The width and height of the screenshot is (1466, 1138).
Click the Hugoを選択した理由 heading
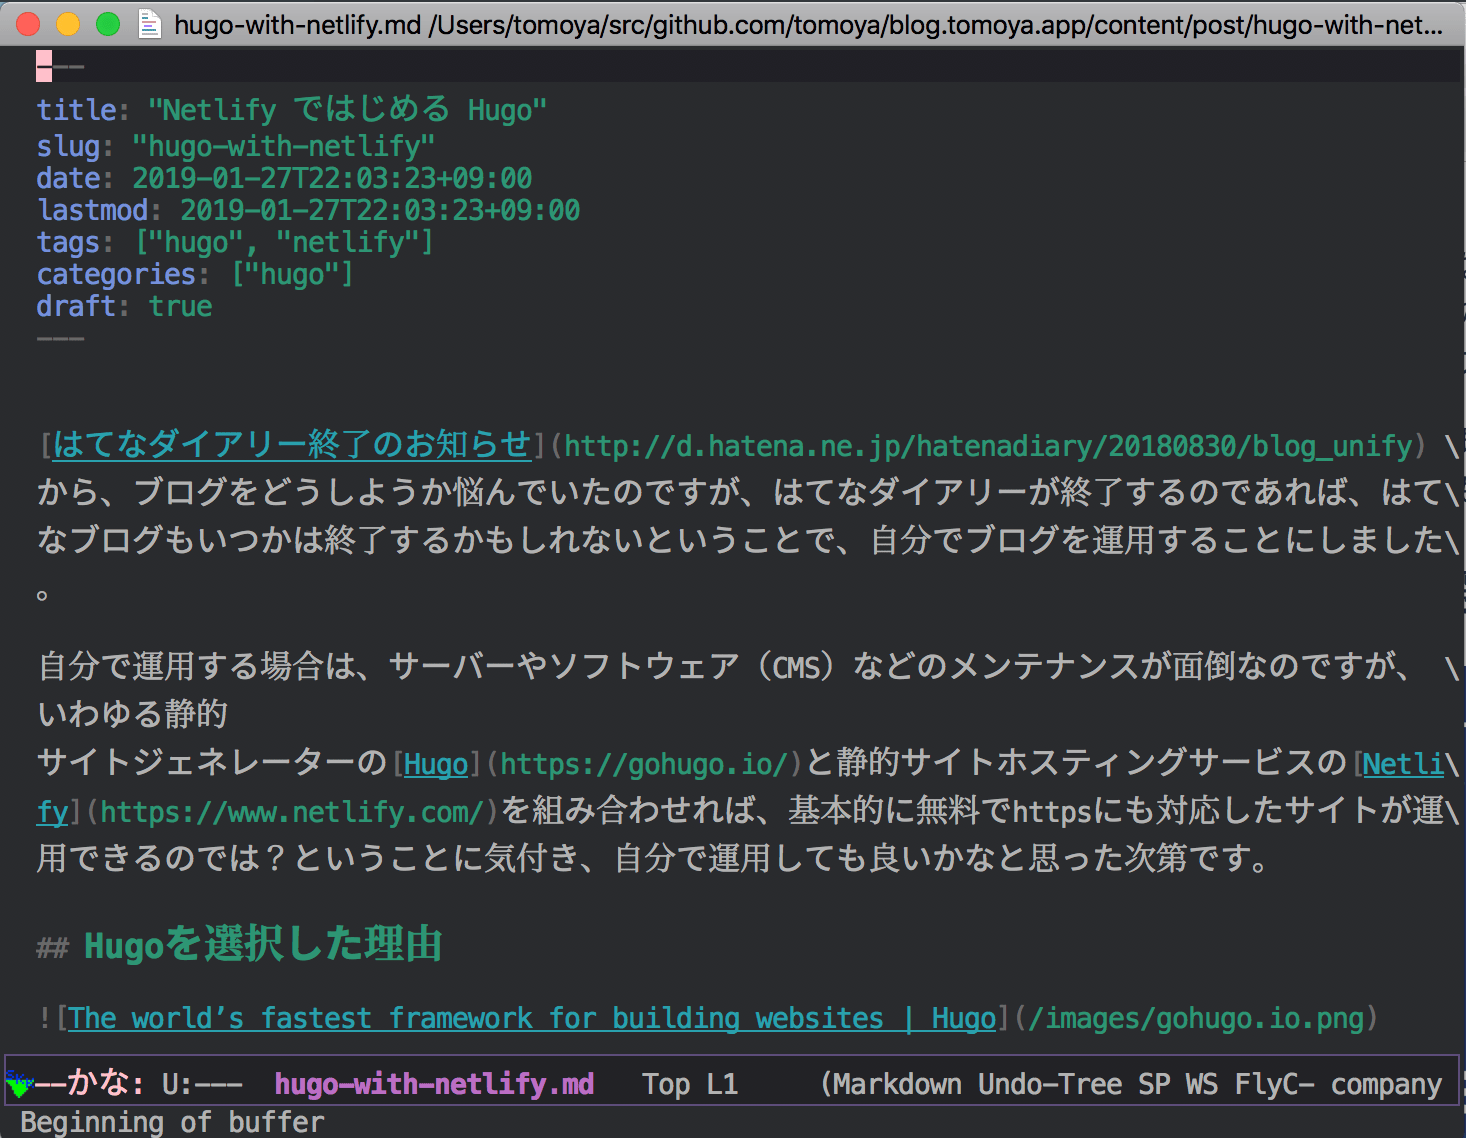(263, 945)
